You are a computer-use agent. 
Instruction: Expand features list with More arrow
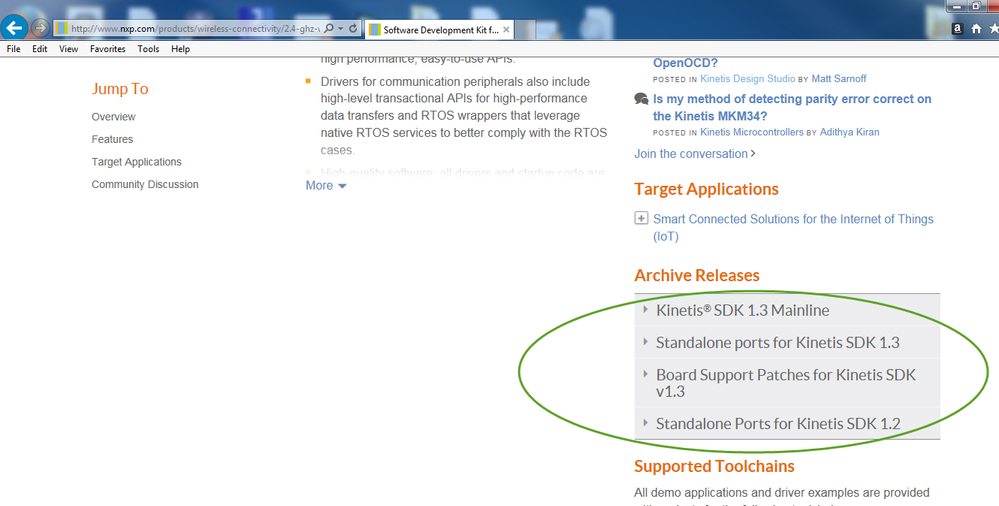326,185
